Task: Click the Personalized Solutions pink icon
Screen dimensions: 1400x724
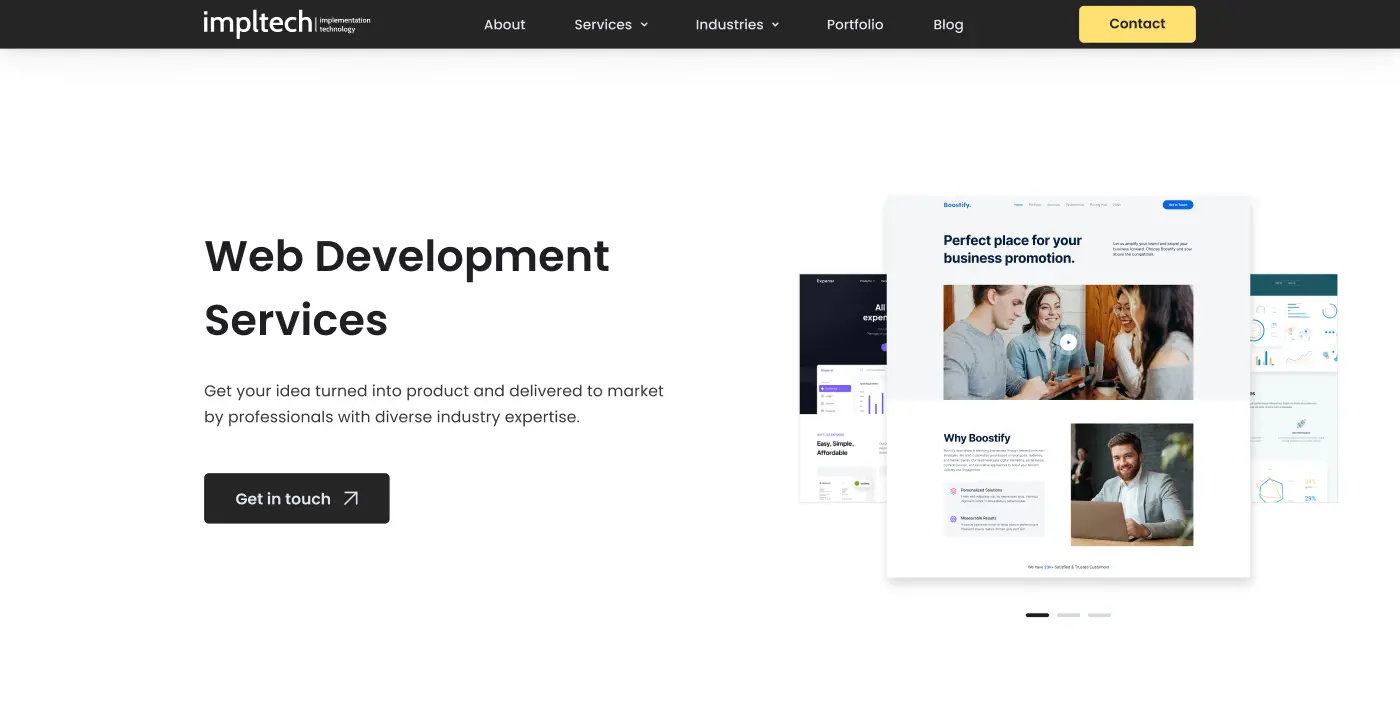Action: [952, 491]
